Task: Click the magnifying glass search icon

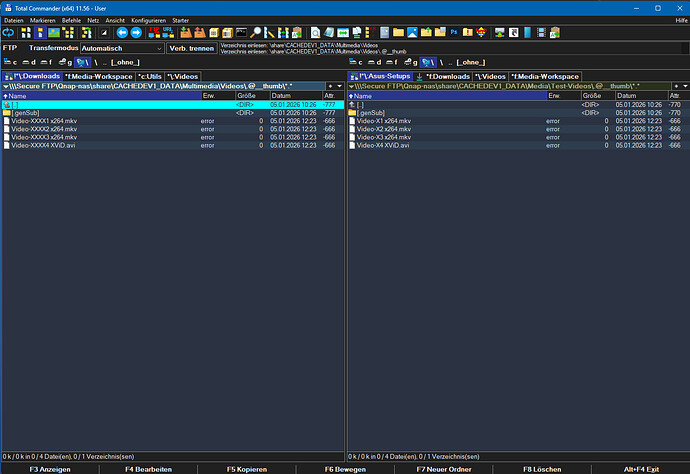Action: [256, 33]
